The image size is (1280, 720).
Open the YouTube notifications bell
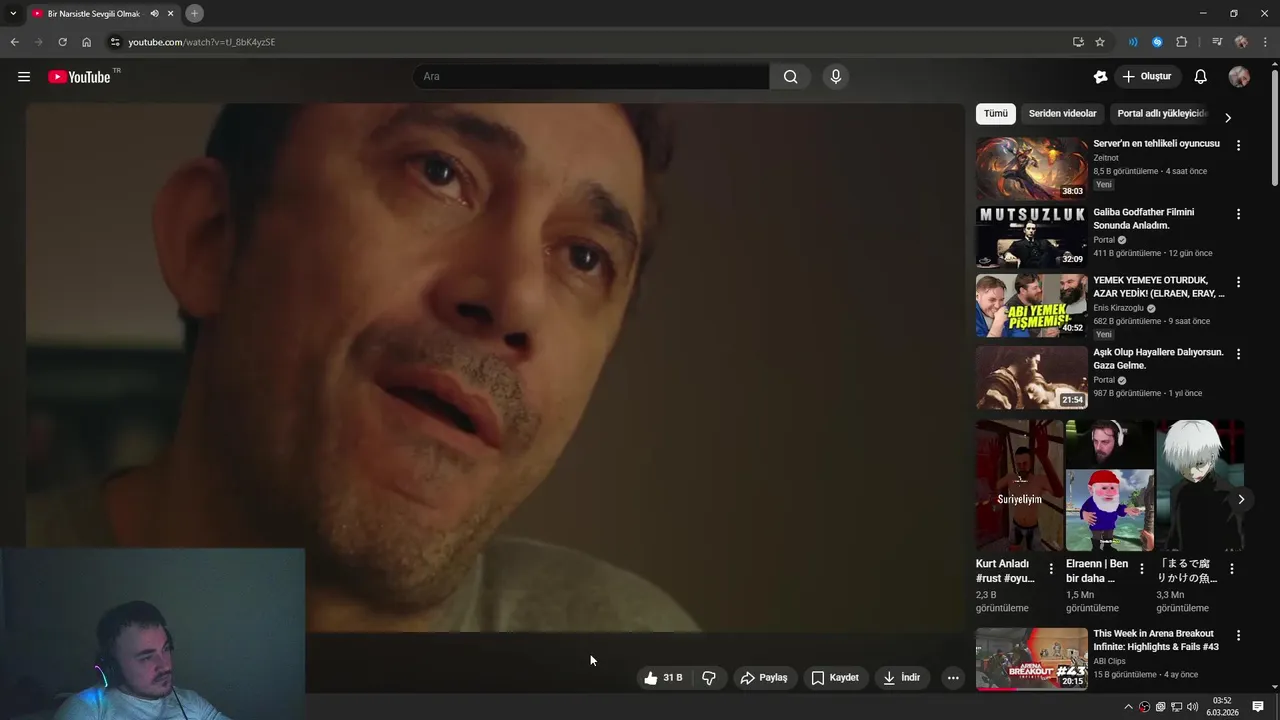(1201, 77)
